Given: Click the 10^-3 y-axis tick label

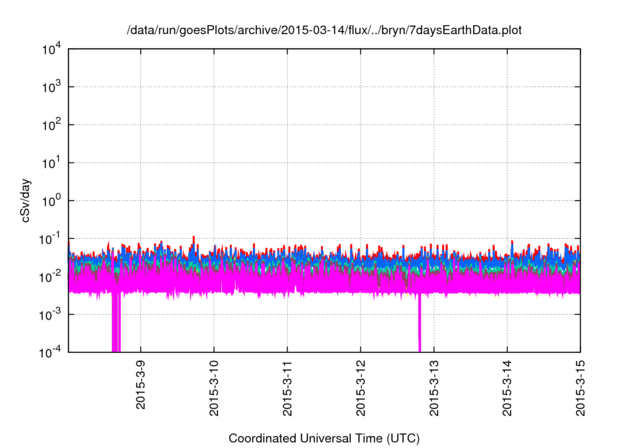Looking at the screenshot, I should click(x=49, y=315).
